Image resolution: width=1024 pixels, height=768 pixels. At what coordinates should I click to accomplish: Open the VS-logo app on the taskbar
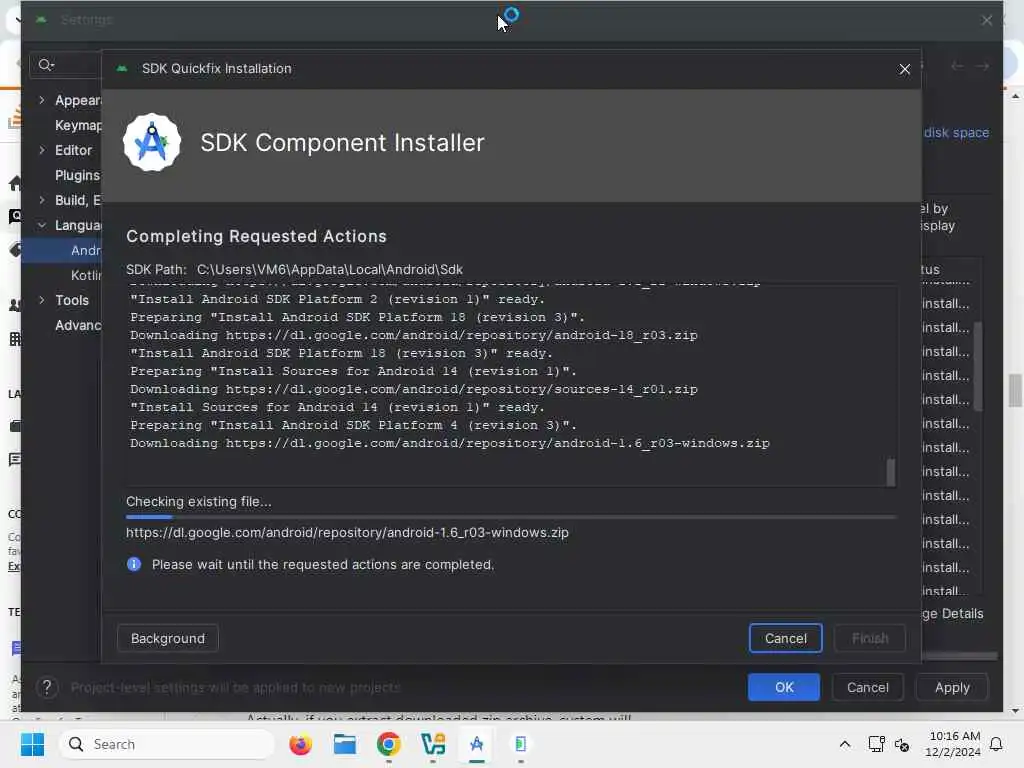433,744
